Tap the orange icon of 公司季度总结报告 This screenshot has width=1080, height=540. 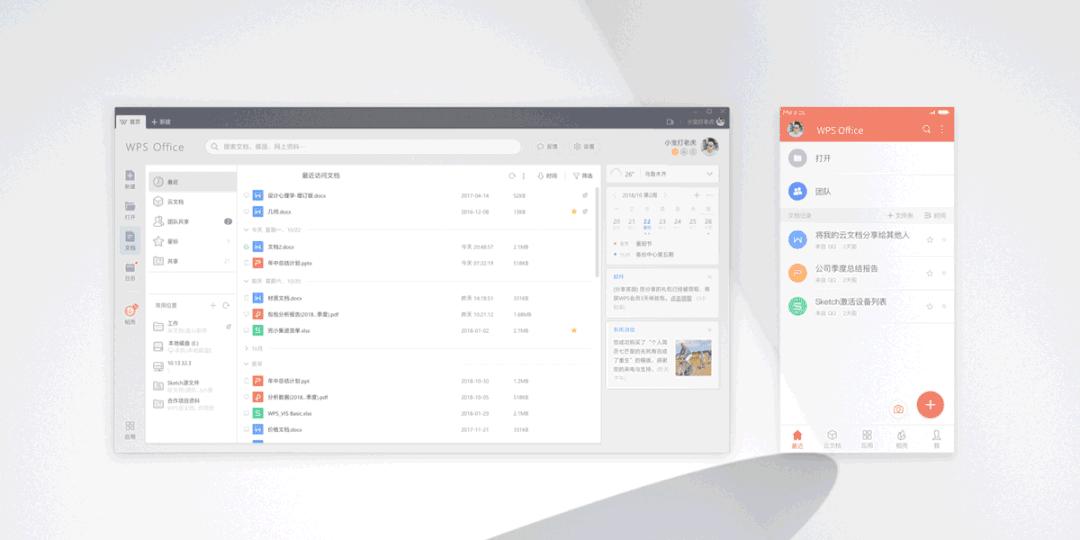point(798,273)
